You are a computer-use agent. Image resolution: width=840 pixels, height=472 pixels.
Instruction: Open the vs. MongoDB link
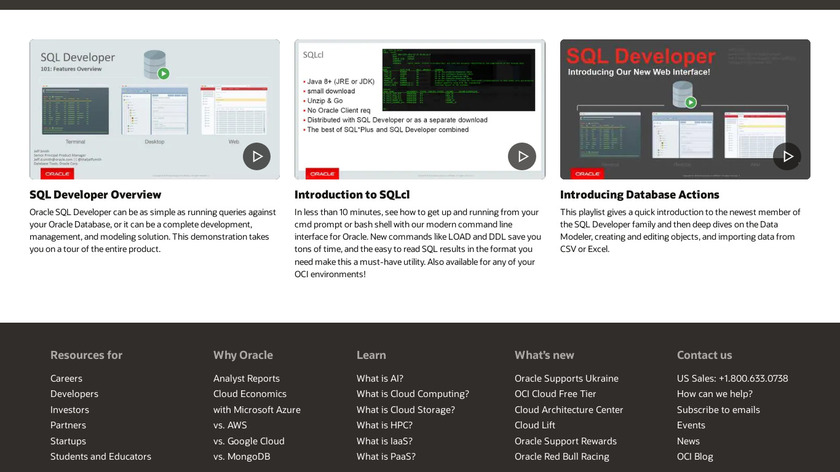(x=242, y=456)
